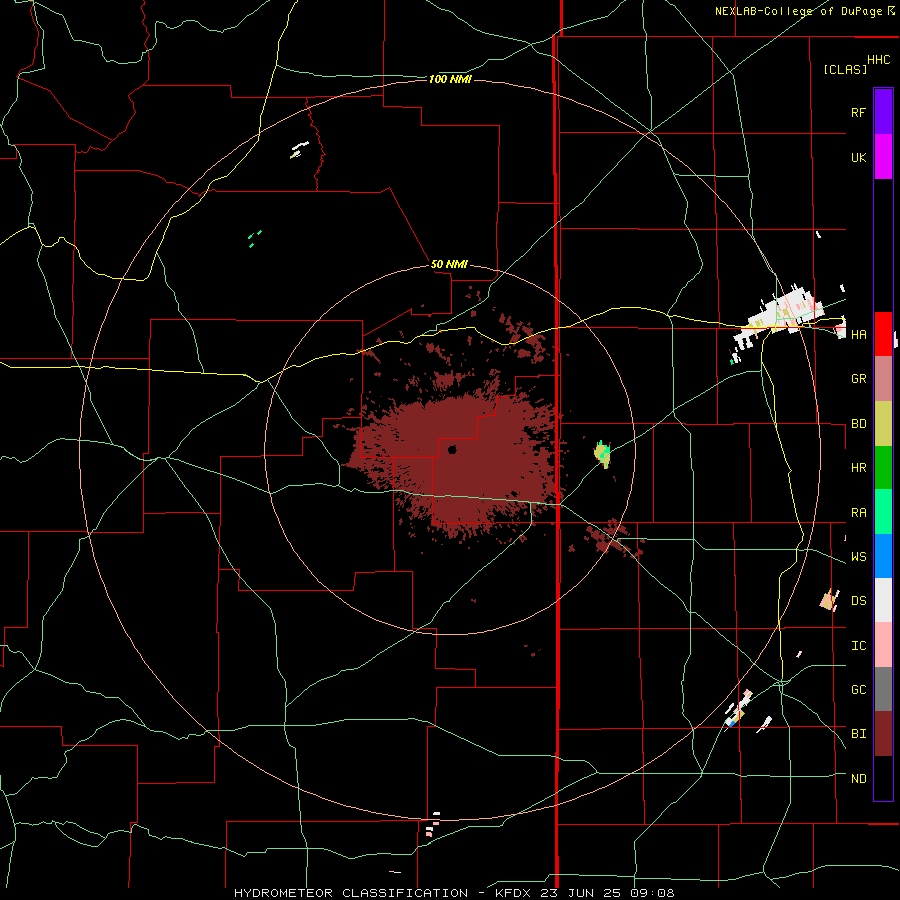Click the "GR" legend label
Screen dimensions: 900x900
point(858,379)
